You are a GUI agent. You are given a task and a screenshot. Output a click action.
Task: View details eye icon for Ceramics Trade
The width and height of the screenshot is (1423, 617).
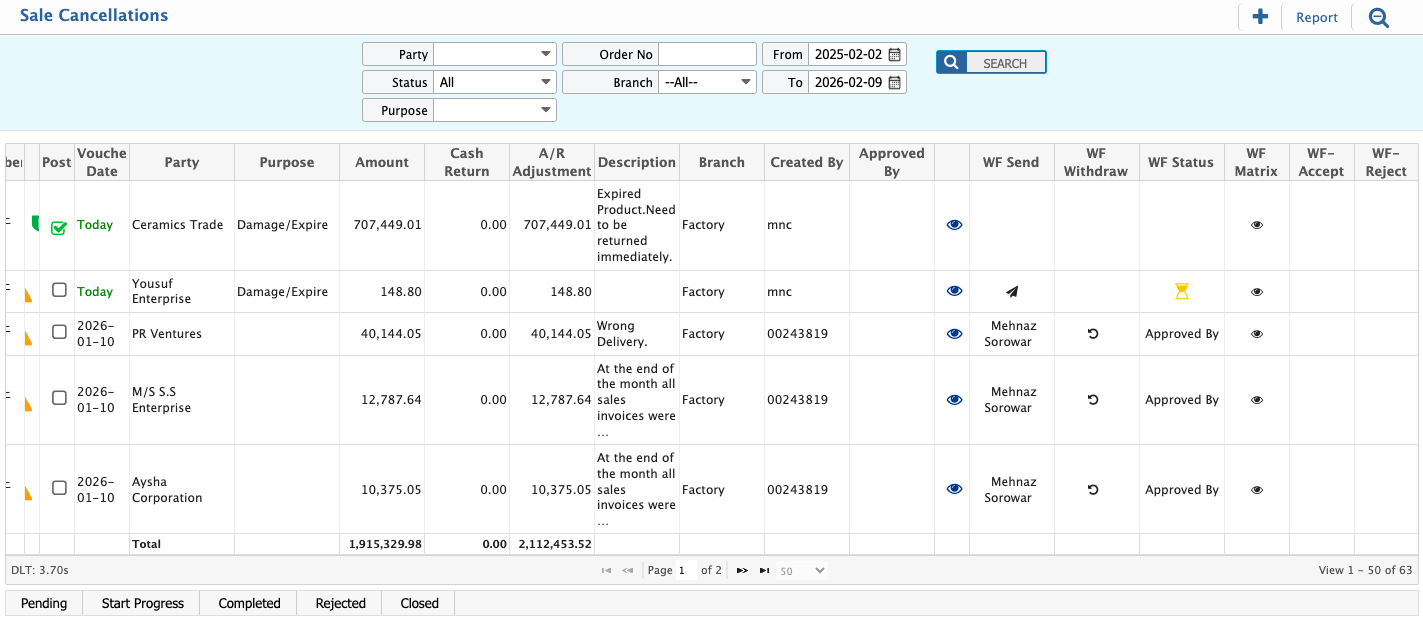coord(954,225)
